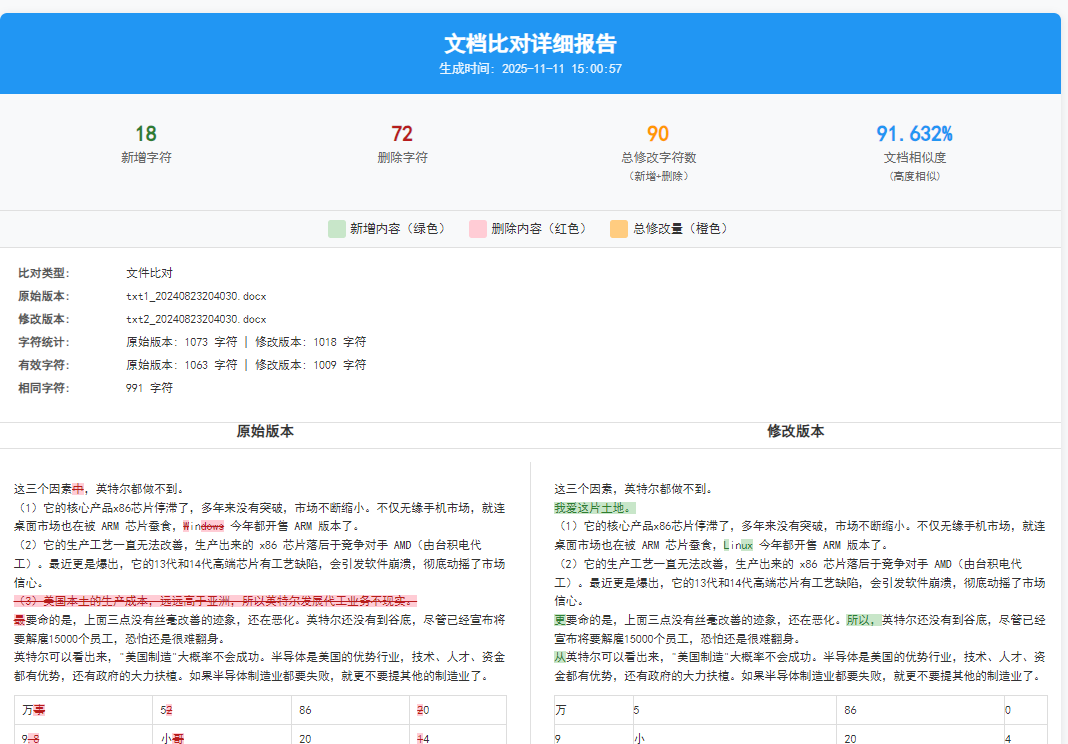Click the struck-through paragraph (3) 美国本土的生产成本
Image resolution: width=1068 pixels, height=744 pixels.
[215, 601]
